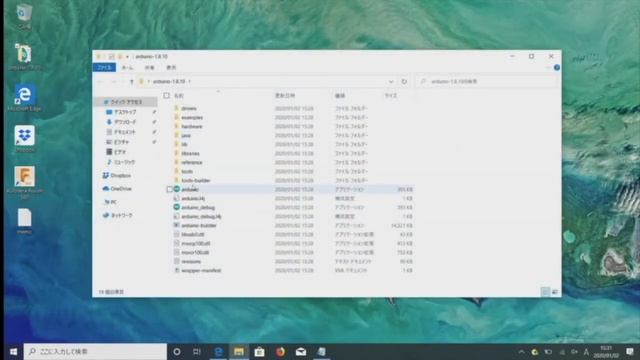Select the libusb0.dll file icon
This screenshot has width=640, height=360.
pos(177,234)
